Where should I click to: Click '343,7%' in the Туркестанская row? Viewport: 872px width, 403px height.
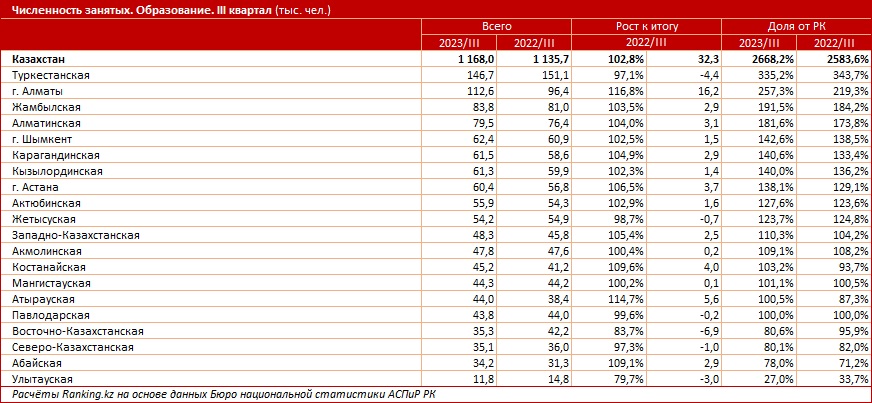[x=851, y=75]
